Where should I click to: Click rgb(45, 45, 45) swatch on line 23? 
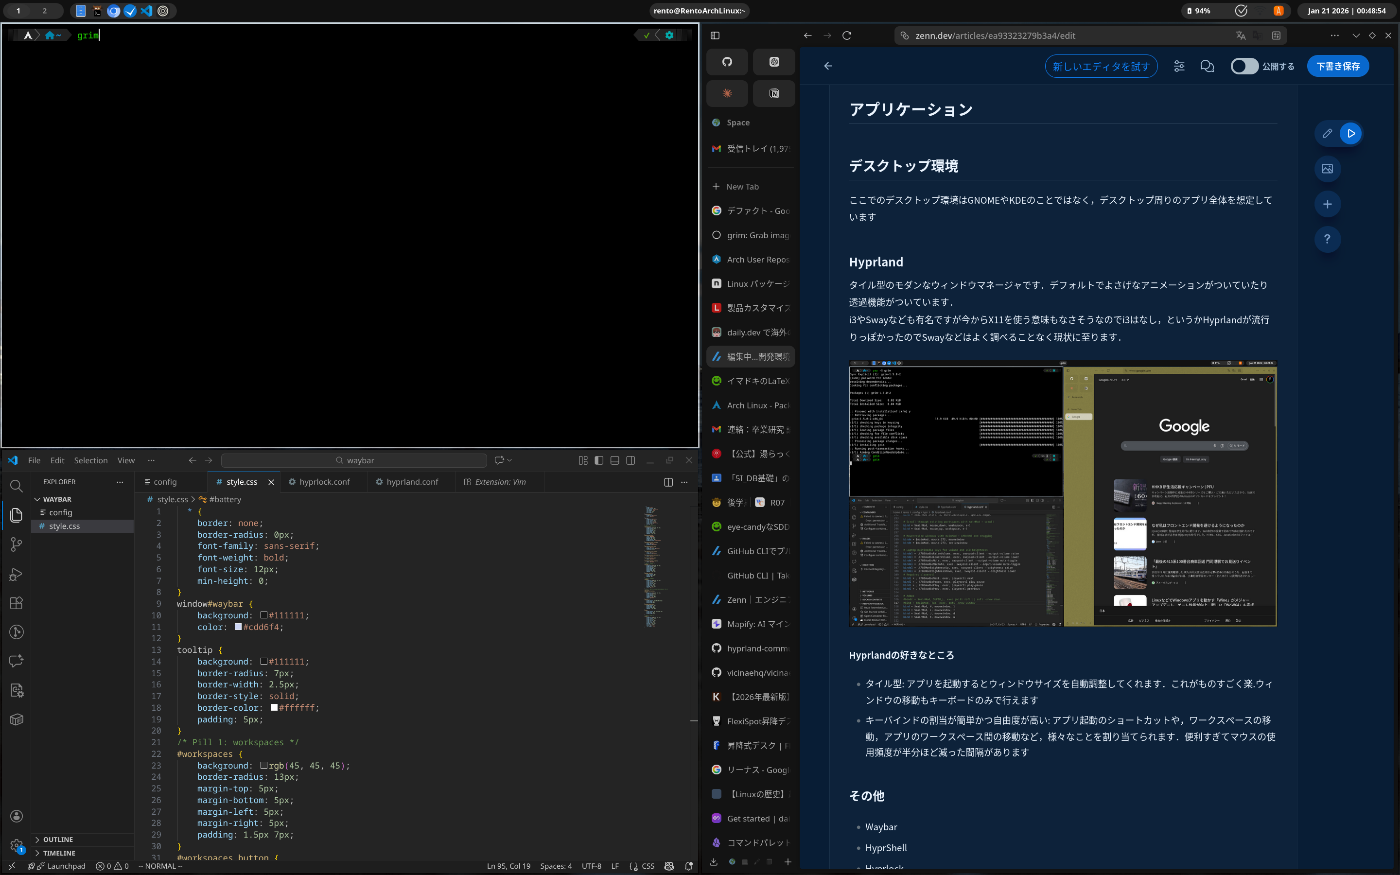[264, 766]
